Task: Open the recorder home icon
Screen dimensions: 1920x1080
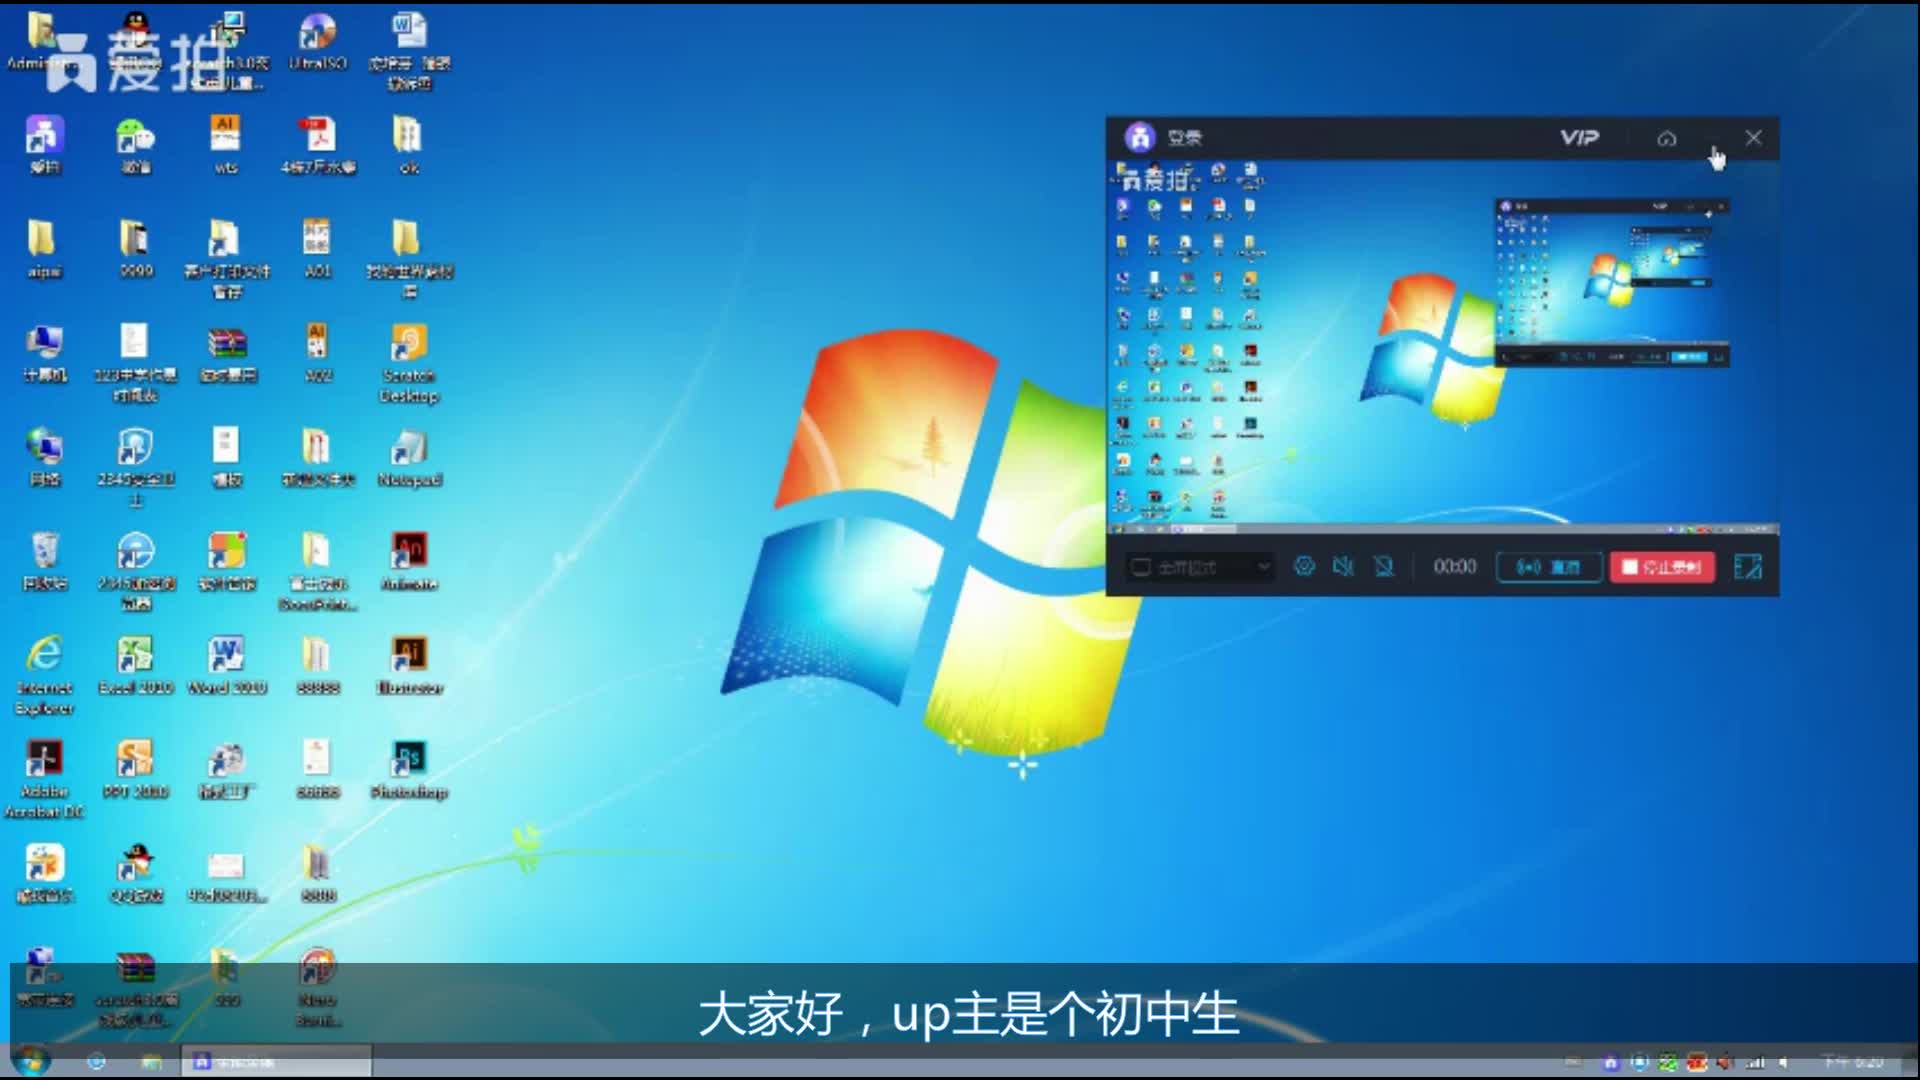Action: pos(1666,139)
